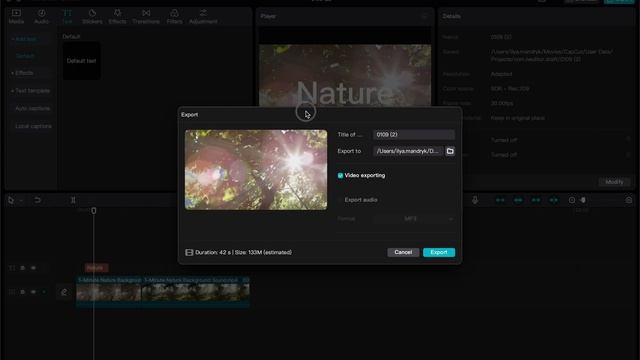Click the Player panel menu icon
The height and width of the screenshot is (360, 640).
coord(424,16)
